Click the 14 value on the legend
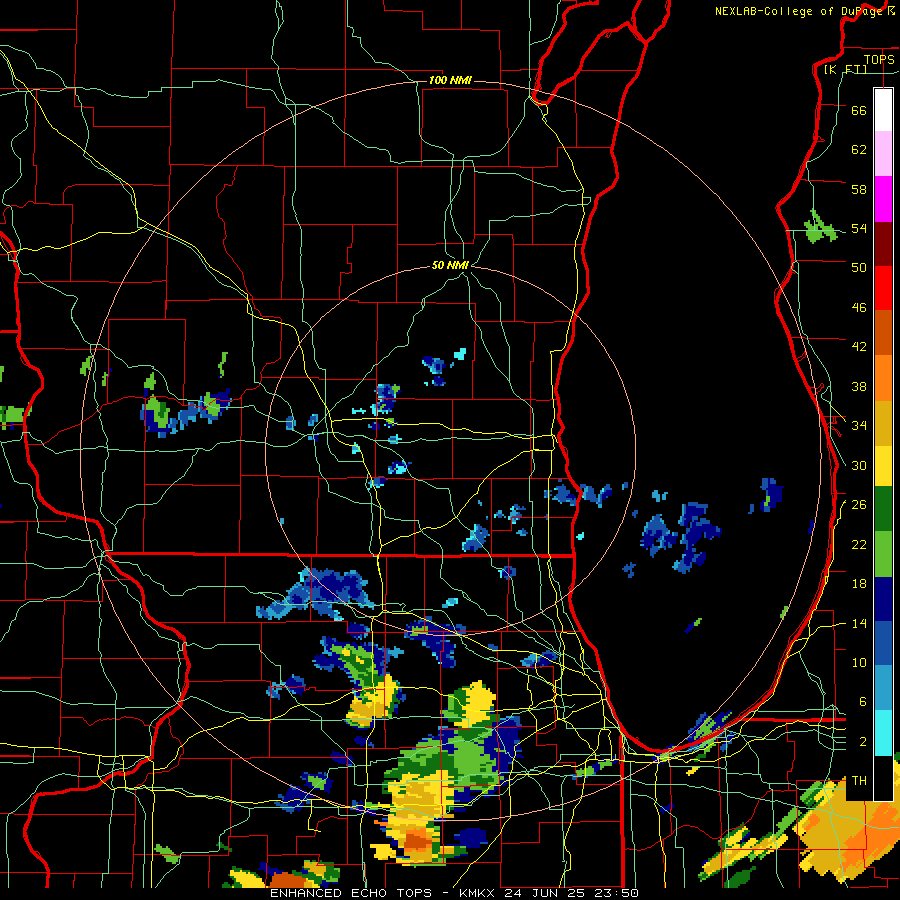The height and width of the screenshot is (900, 900). click(859, 623)
